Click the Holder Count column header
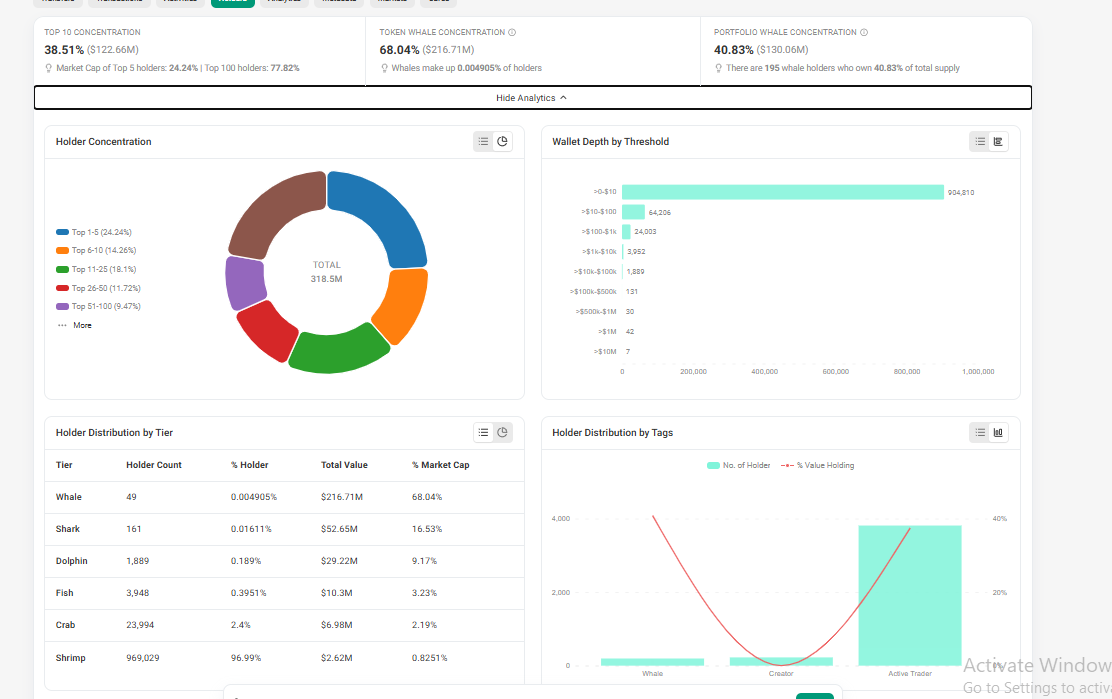This screenshot has width=1112, height=699. [x=154, y=465]
